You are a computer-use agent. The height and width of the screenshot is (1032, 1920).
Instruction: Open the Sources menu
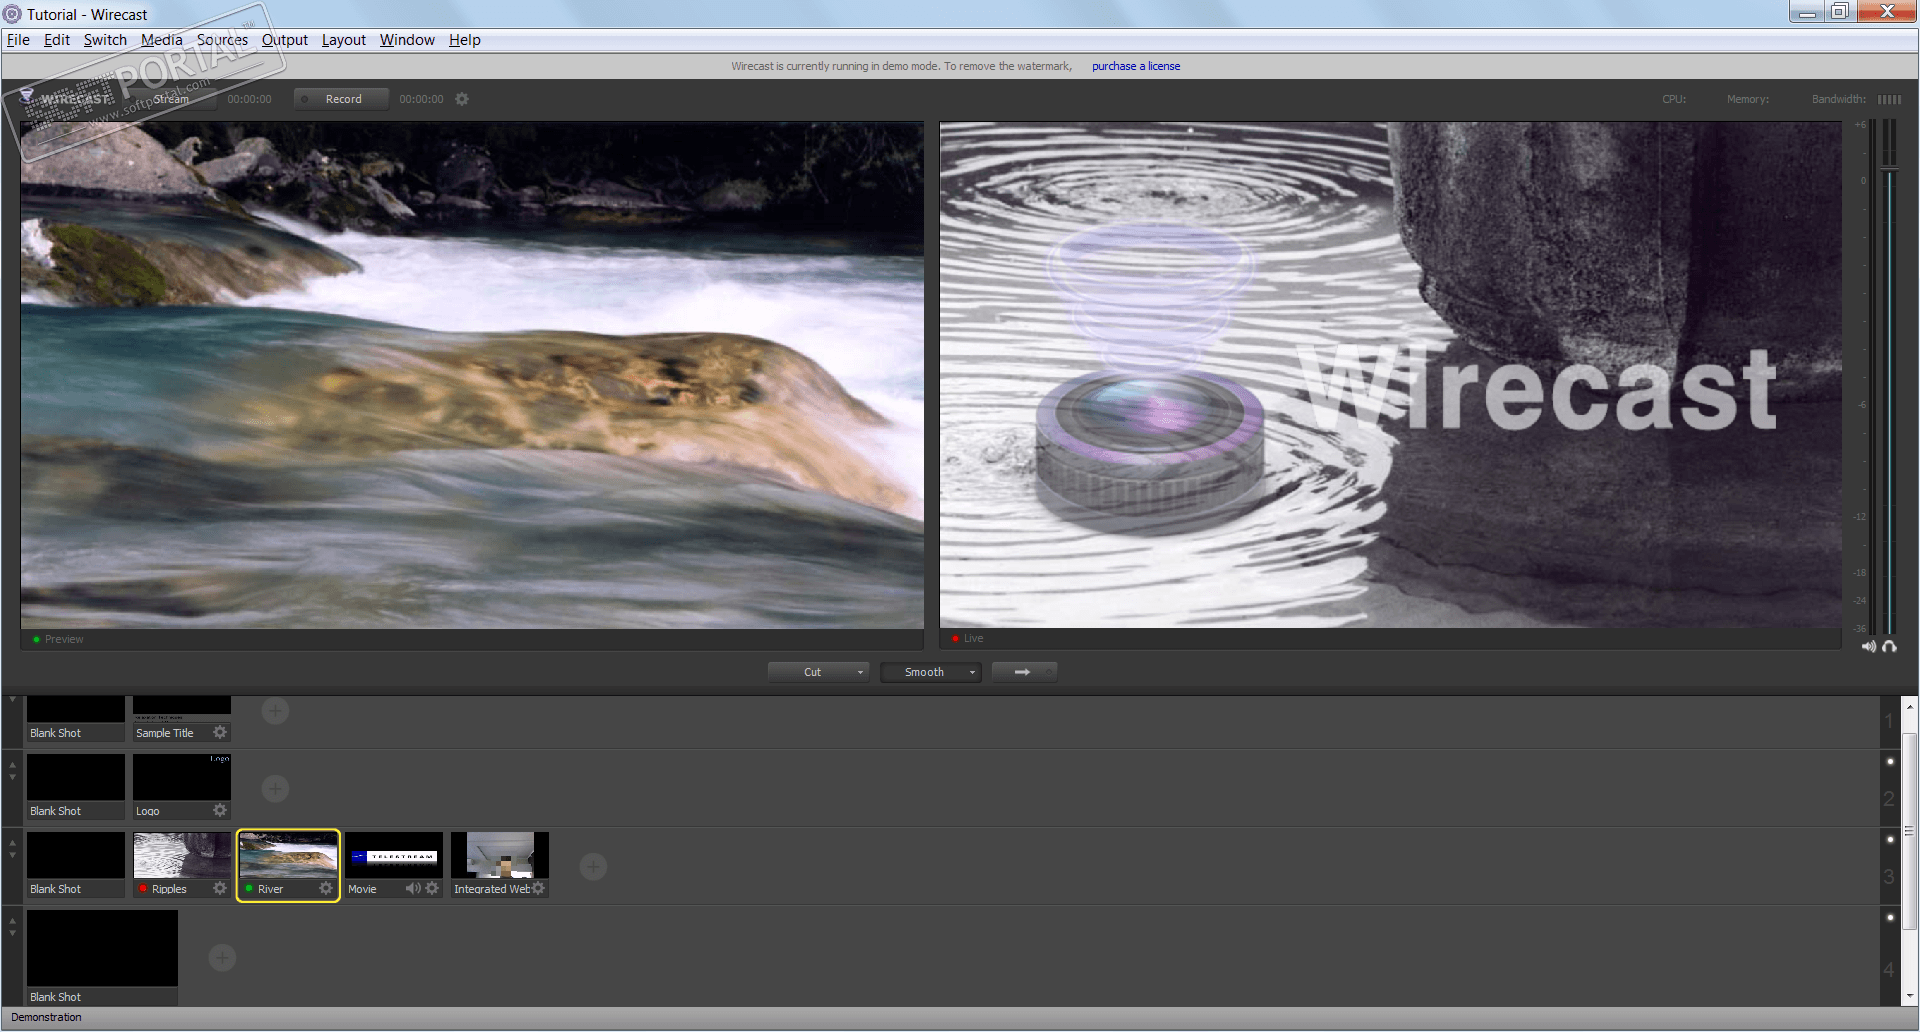coord(222,40)
